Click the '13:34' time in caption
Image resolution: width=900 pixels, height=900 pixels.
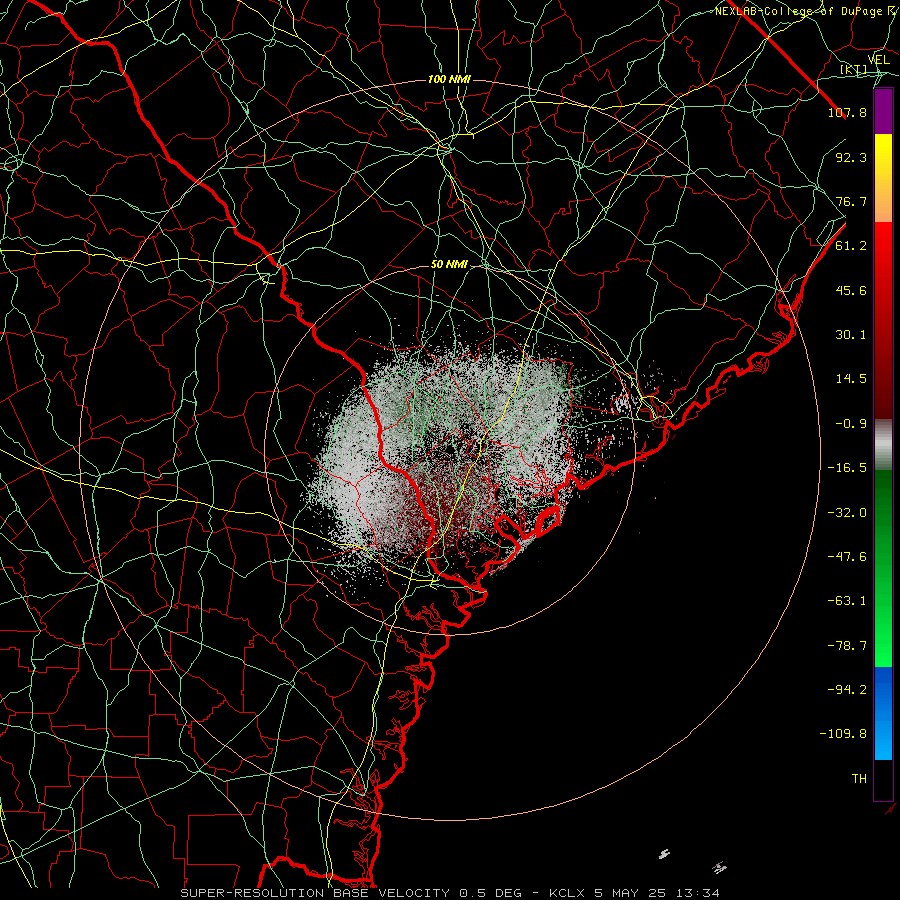[698, 893]
